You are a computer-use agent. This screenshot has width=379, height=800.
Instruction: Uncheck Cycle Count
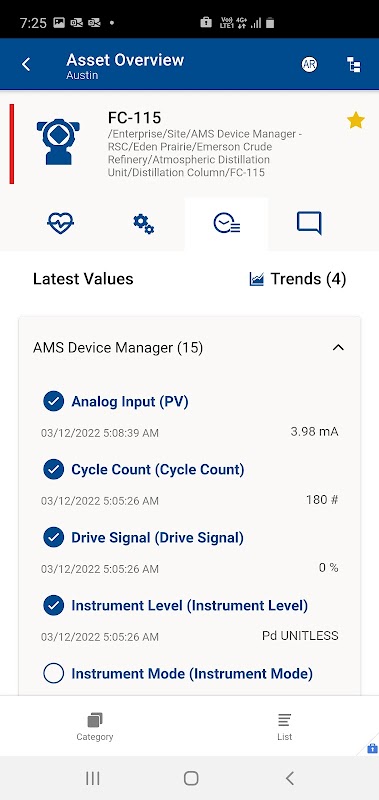54,469
